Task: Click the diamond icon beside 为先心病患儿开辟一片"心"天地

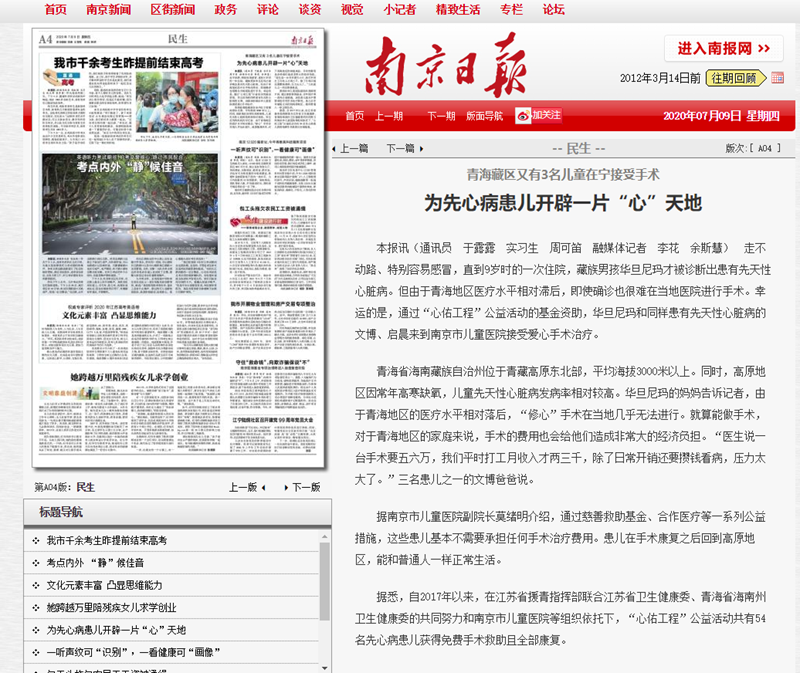Action: pos(34,629)
